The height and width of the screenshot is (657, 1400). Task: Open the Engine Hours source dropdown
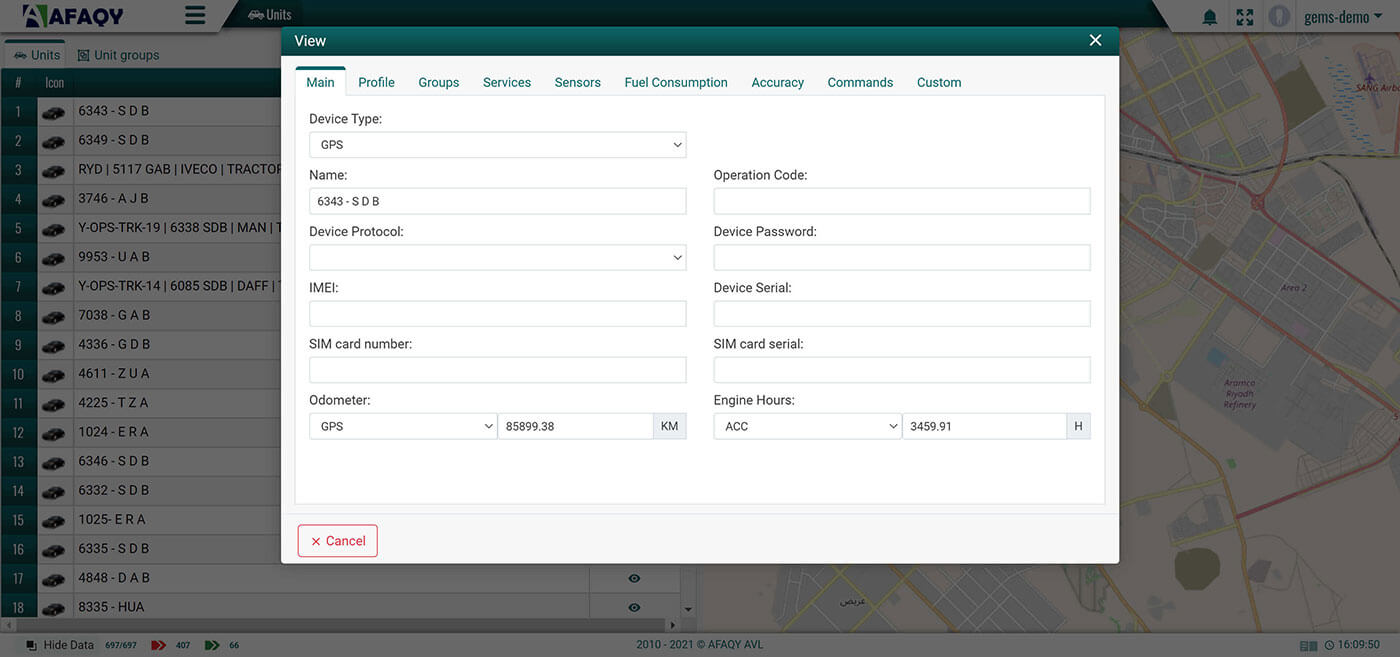pos(808,426)
